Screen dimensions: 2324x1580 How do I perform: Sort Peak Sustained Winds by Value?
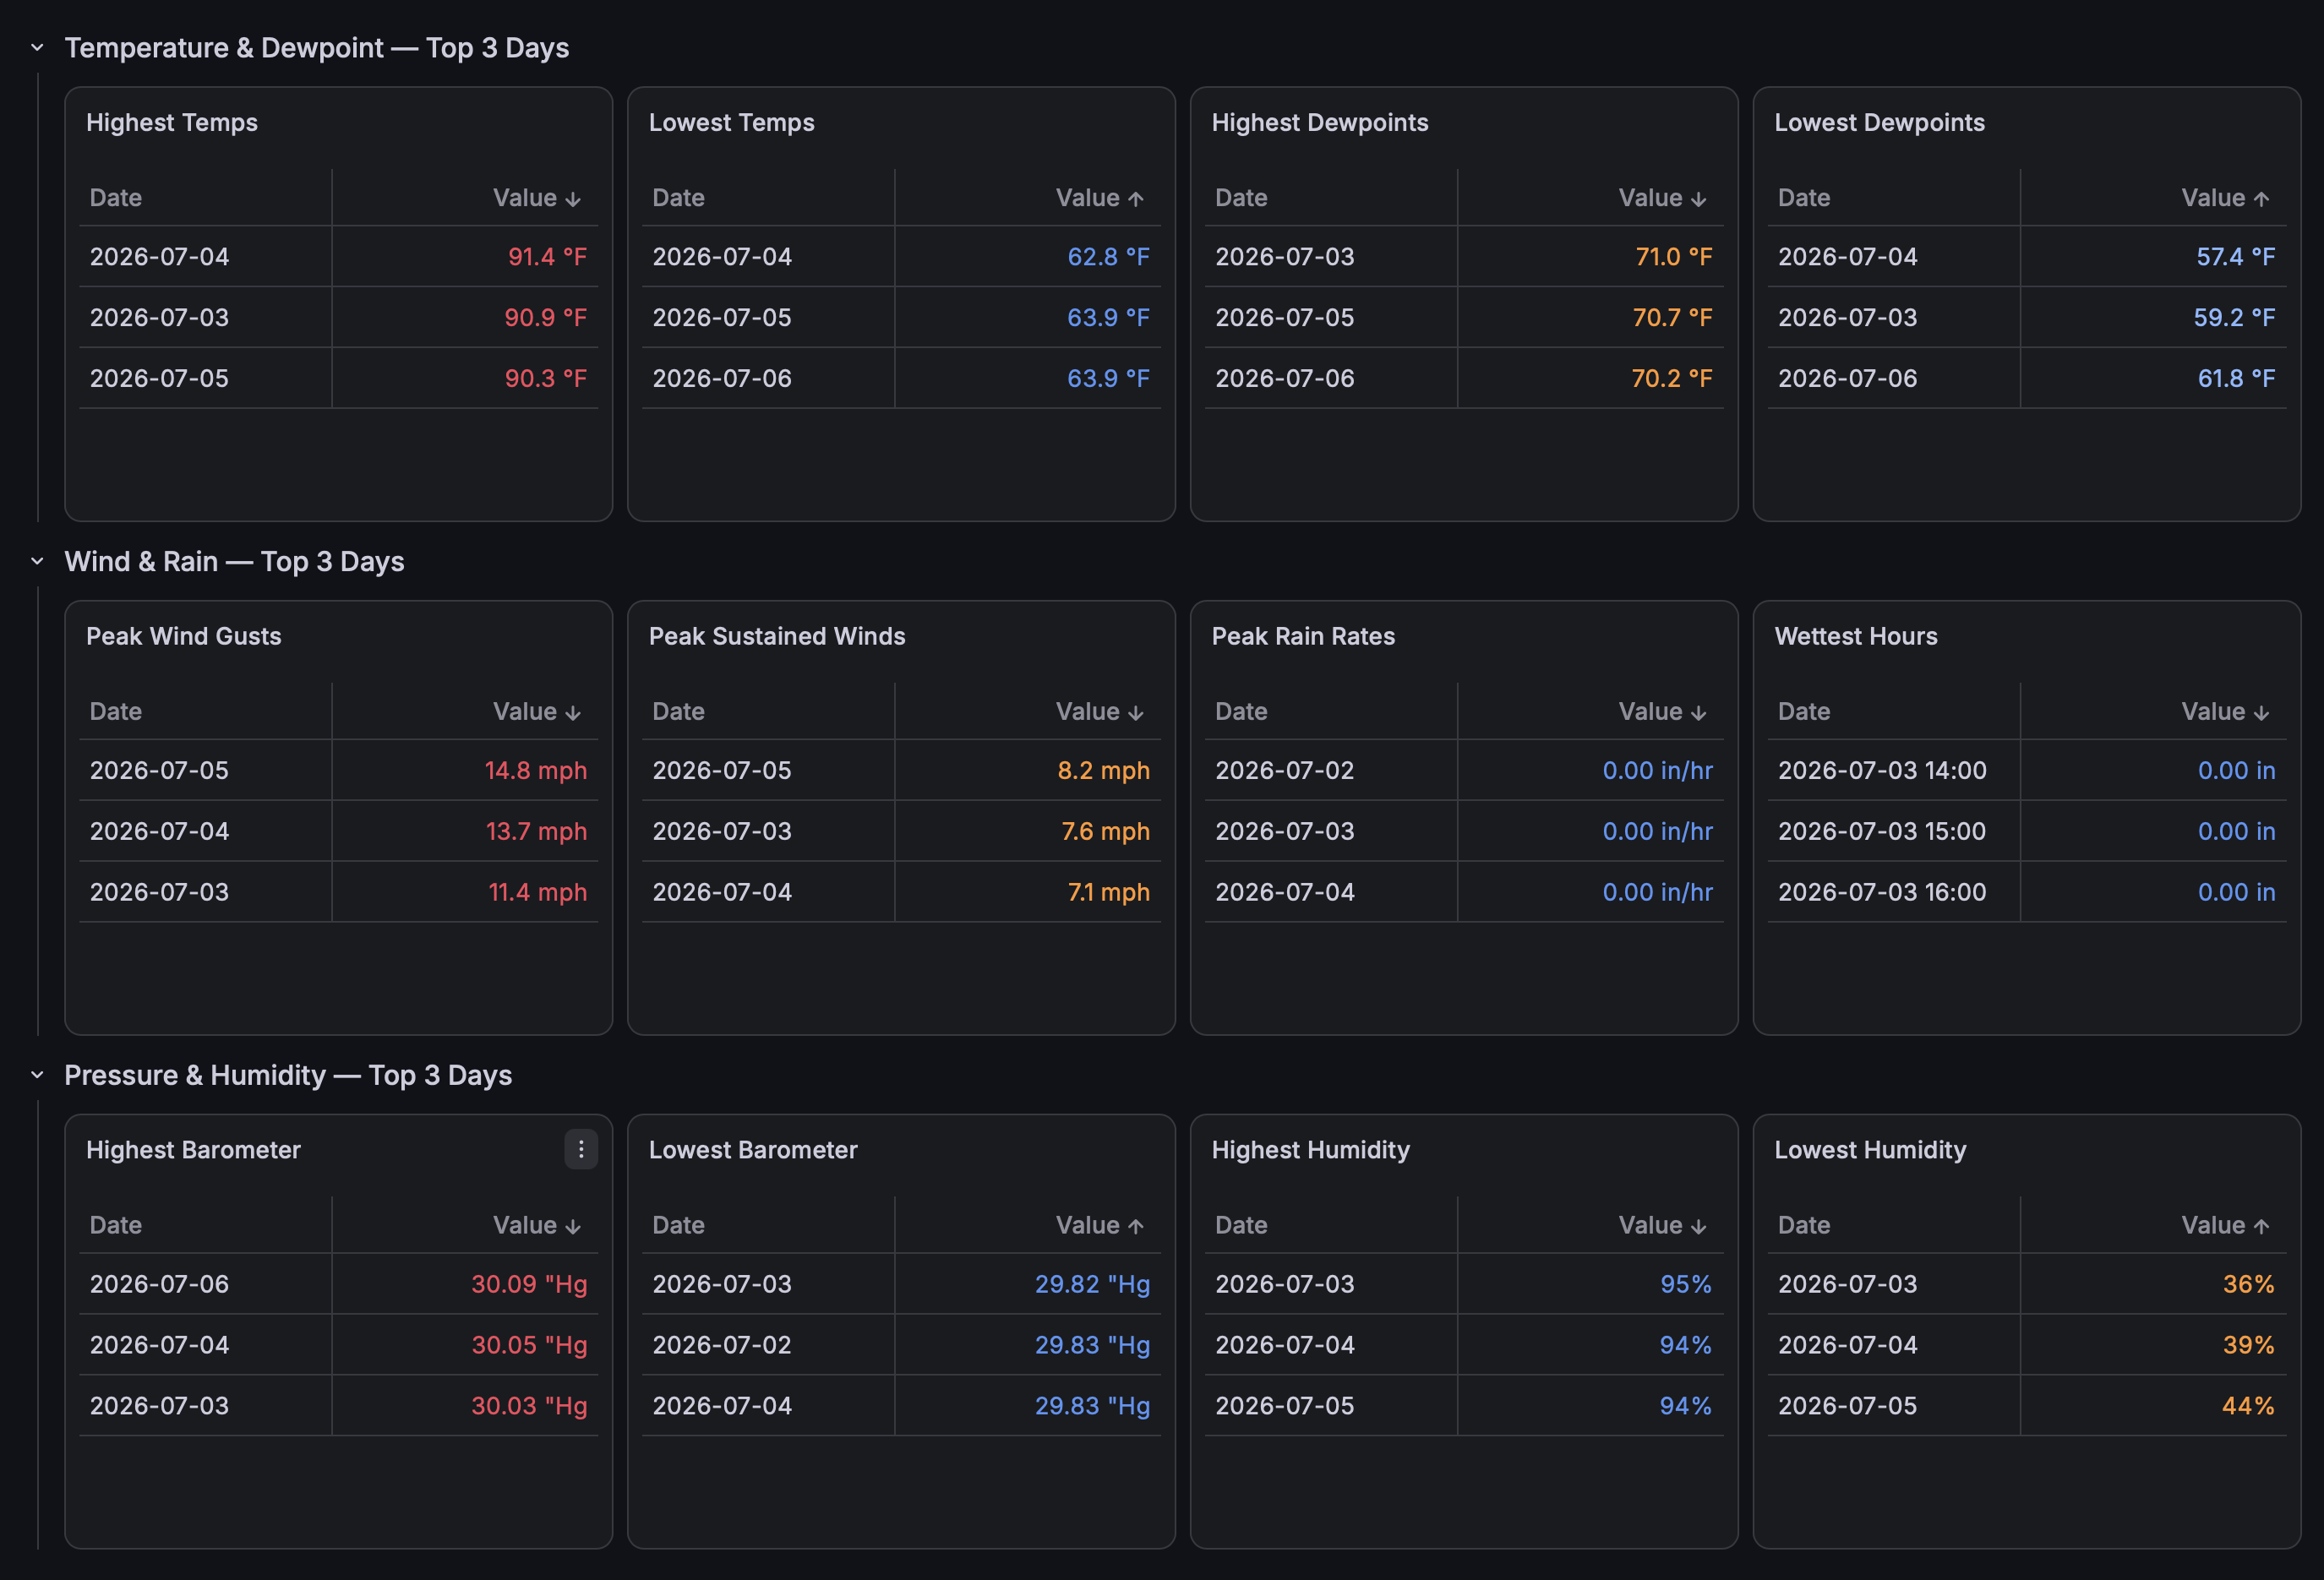1099,712
